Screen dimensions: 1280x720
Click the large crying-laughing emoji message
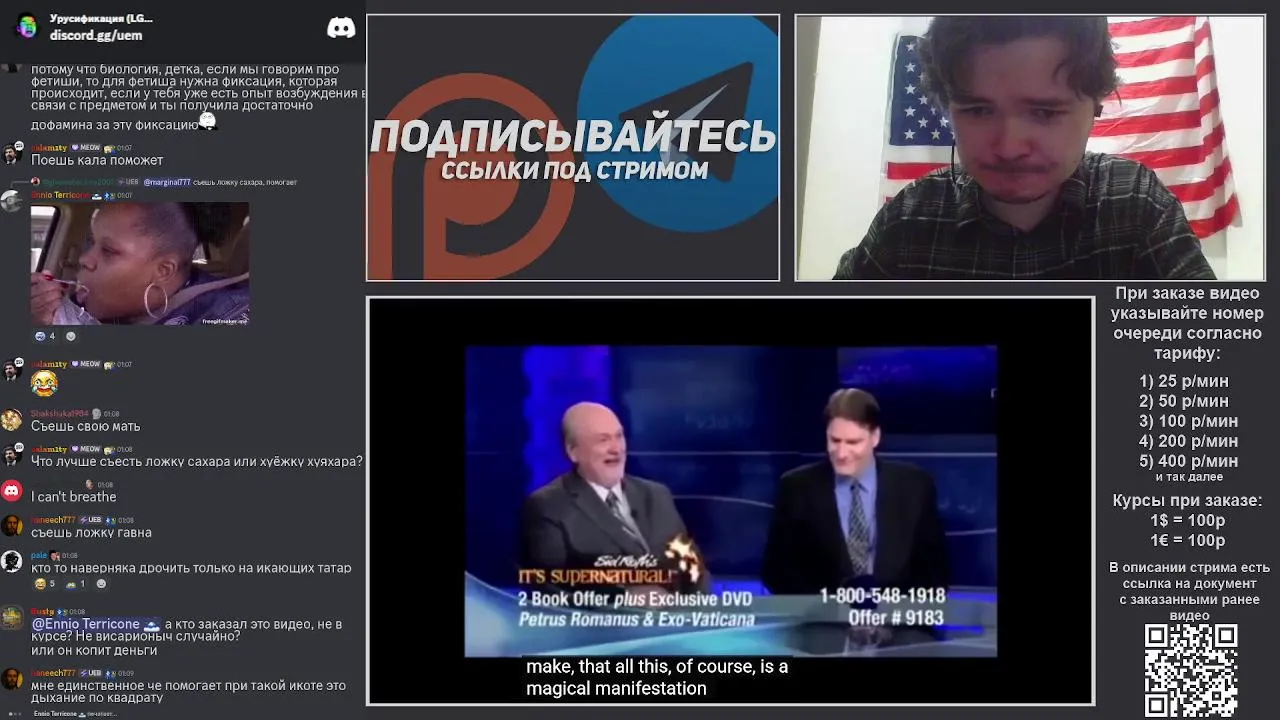tap(44, 383)
